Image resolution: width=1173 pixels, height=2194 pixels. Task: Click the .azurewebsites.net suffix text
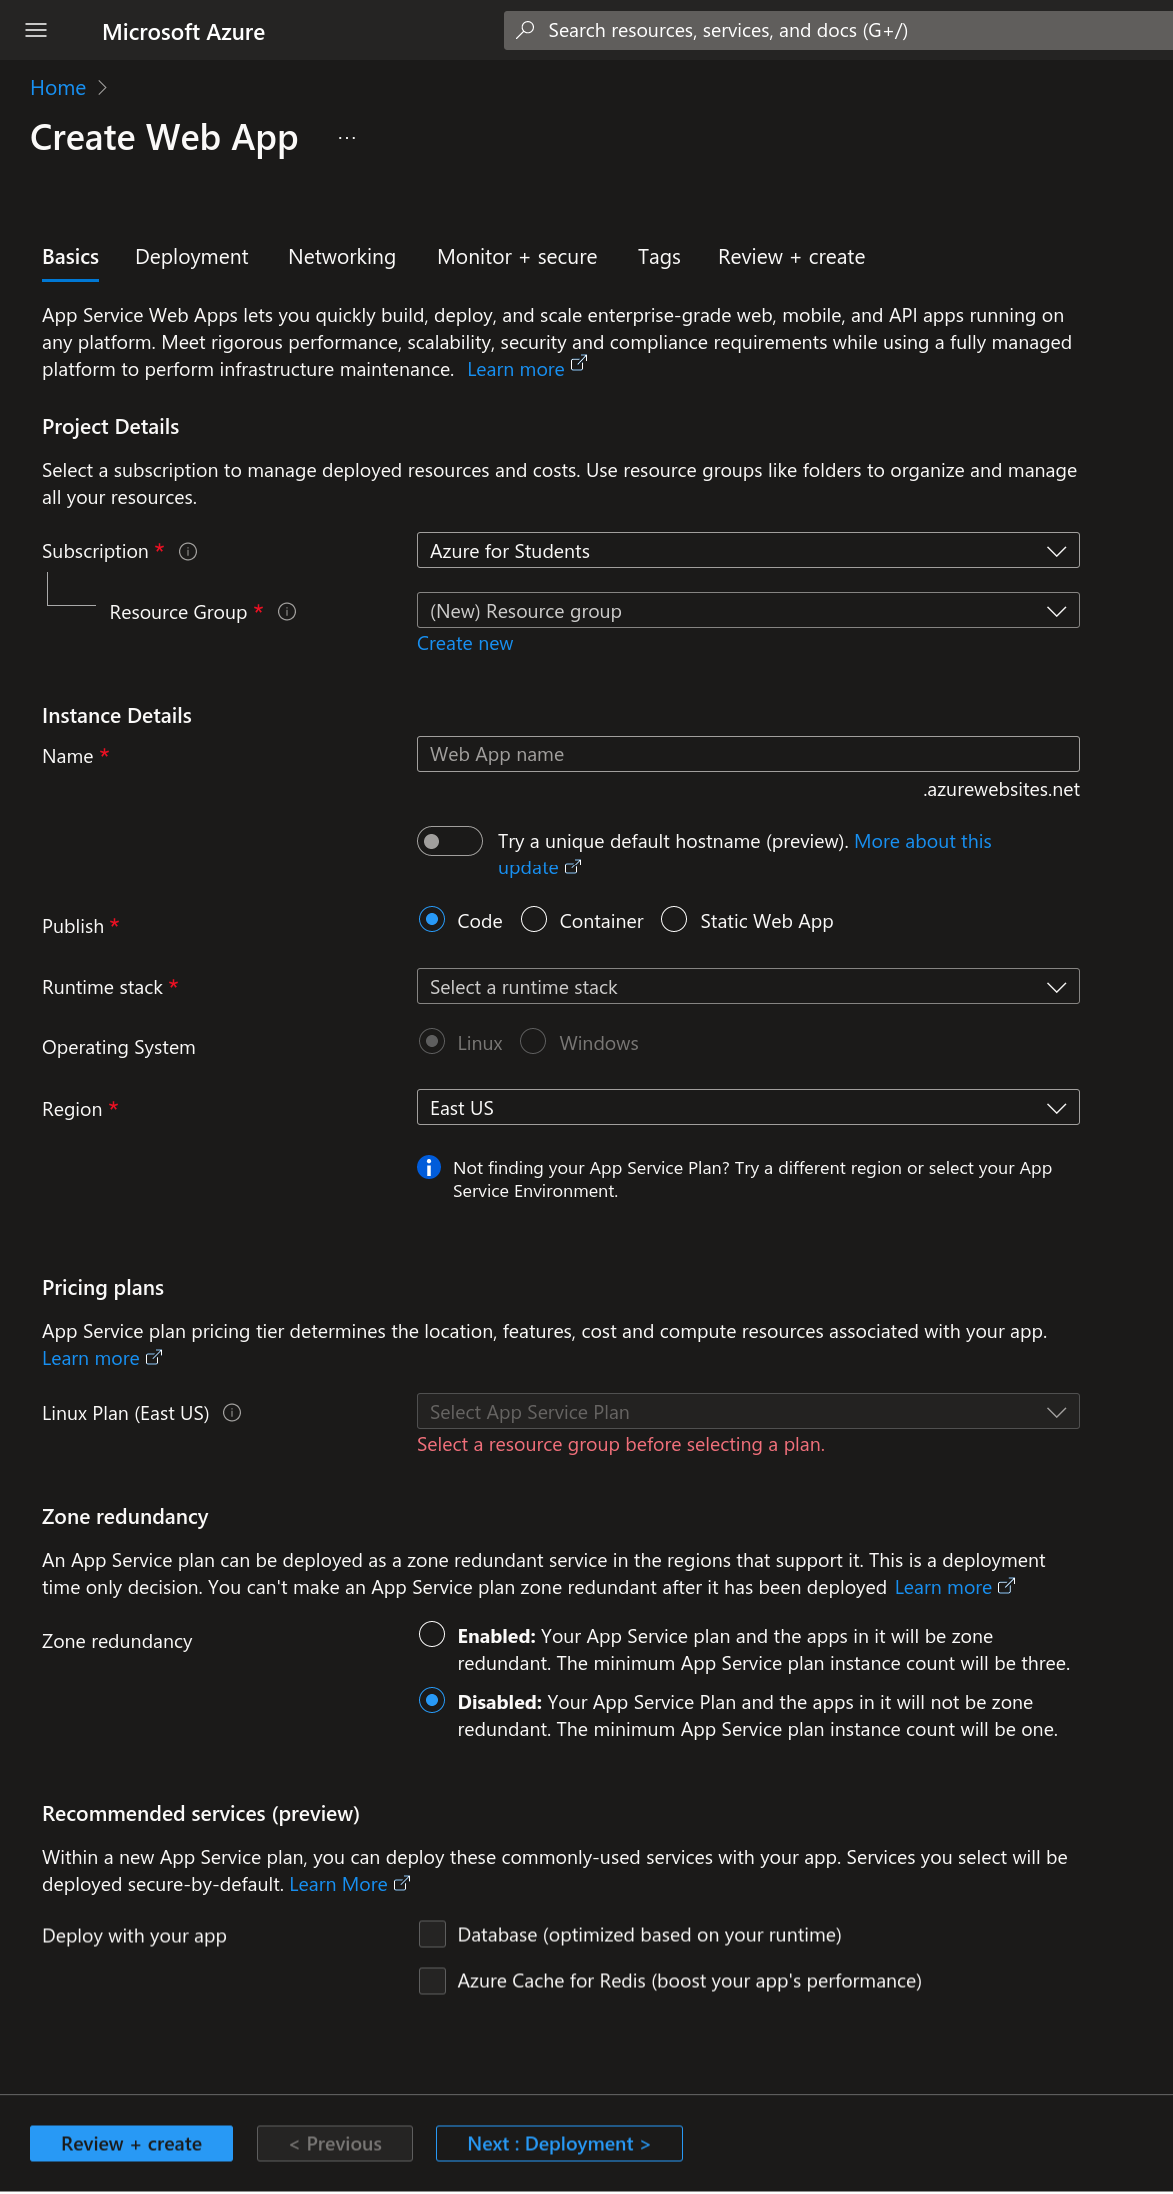click(x=1001, y=789)
